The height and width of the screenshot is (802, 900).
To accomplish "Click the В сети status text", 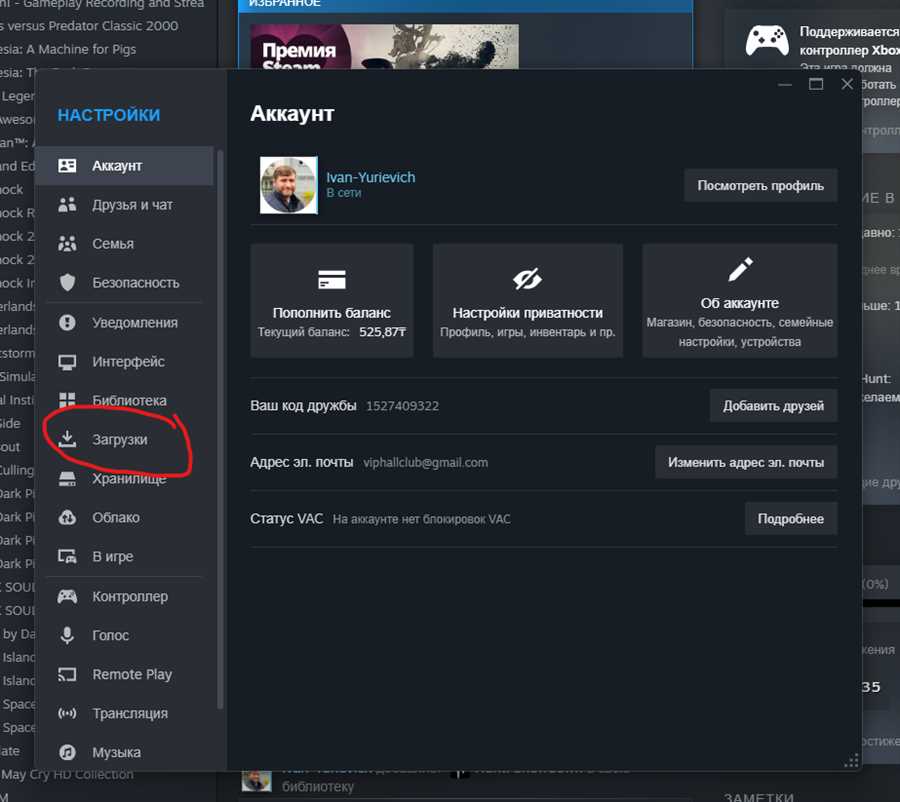I will click(344, 193).
